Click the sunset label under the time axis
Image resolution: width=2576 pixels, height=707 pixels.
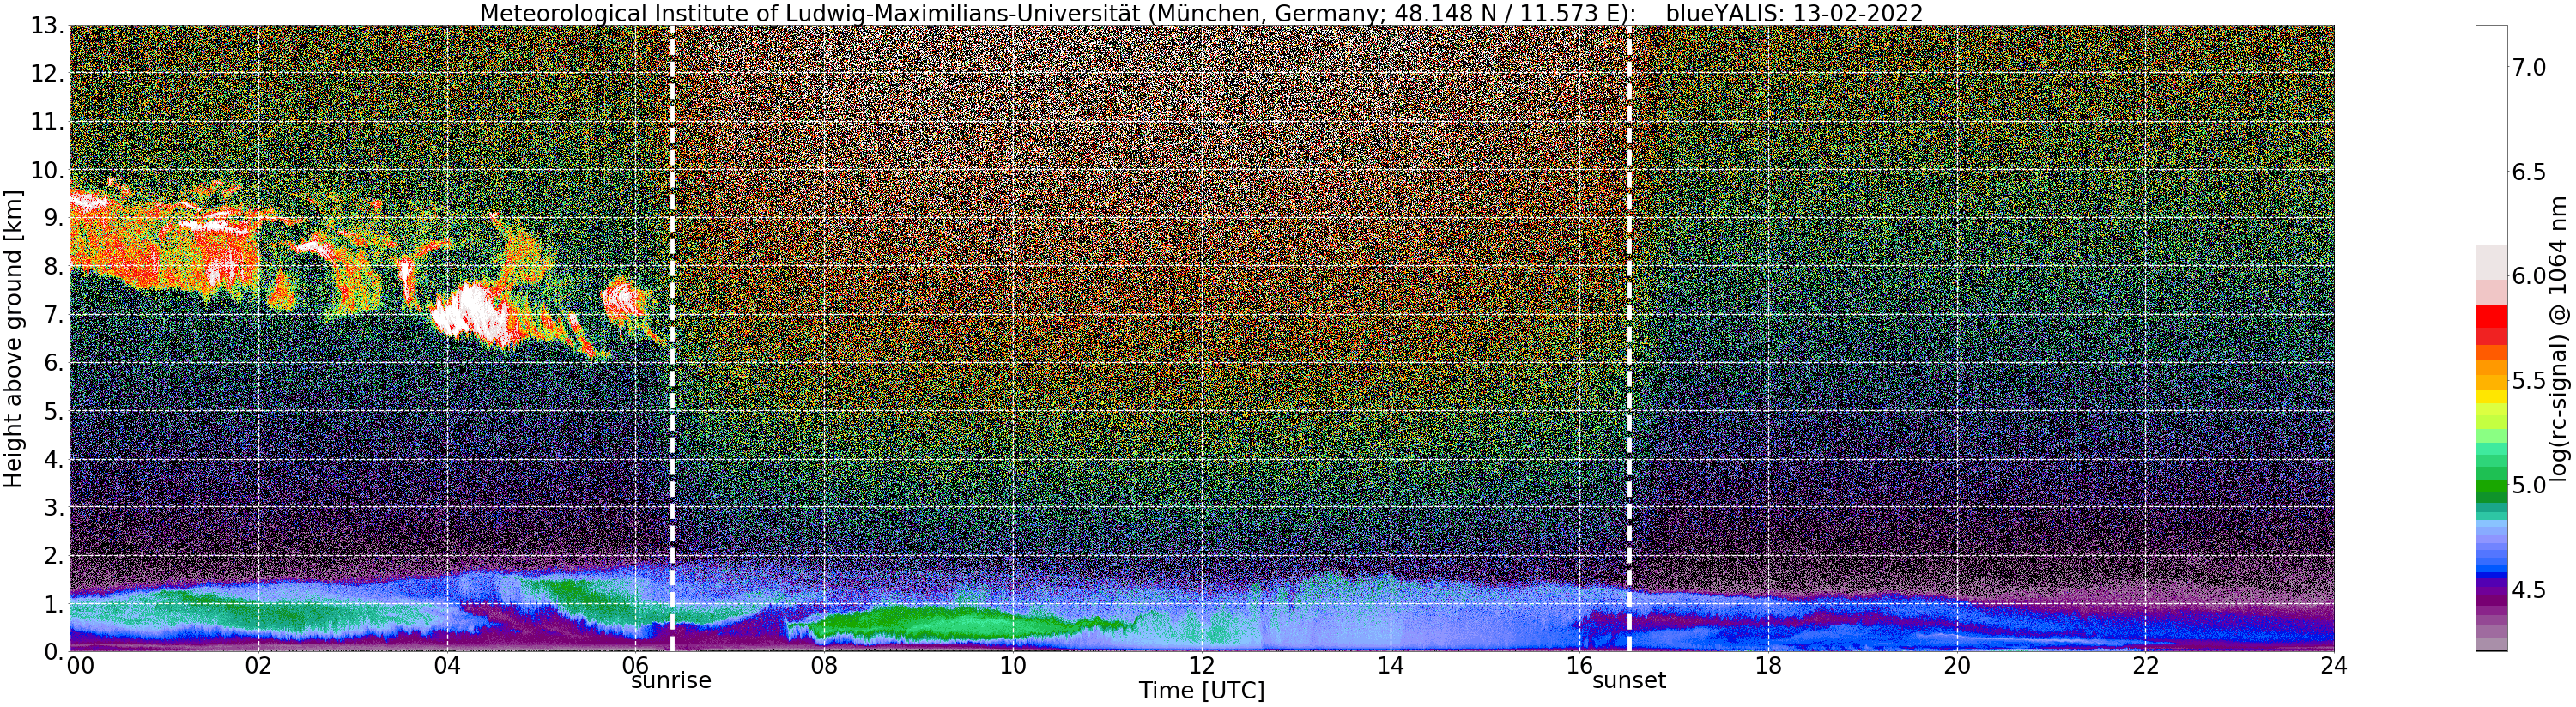coord(1629,681)
